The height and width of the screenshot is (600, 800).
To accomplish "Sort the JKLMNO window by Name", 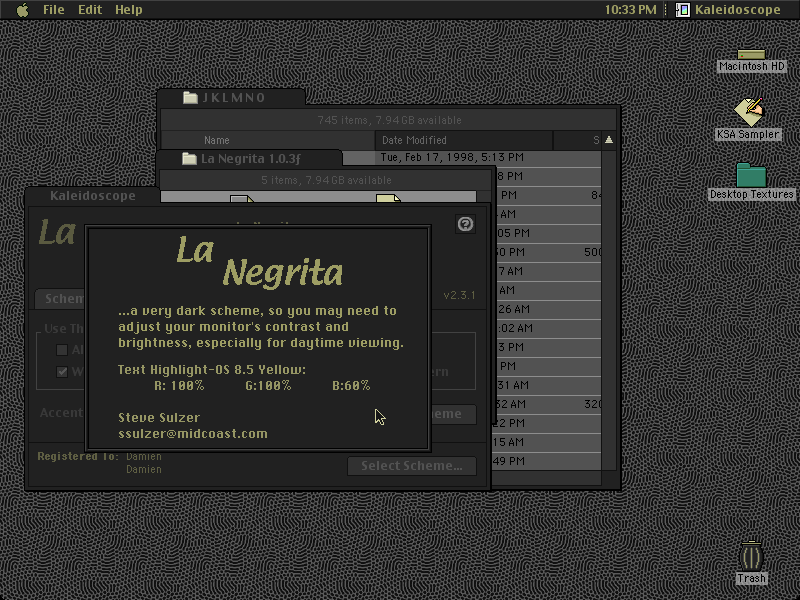I will click(x=268, y=140).
